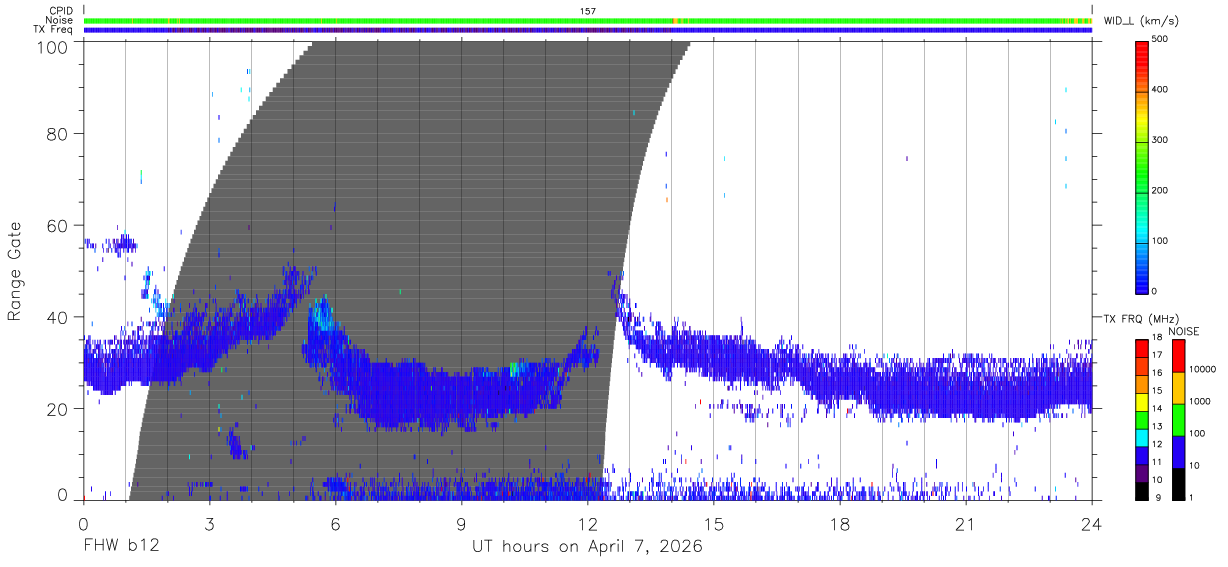Click the Range Gate 60 tick label
Screen dimensions: 1228x567
coord(59,226)
